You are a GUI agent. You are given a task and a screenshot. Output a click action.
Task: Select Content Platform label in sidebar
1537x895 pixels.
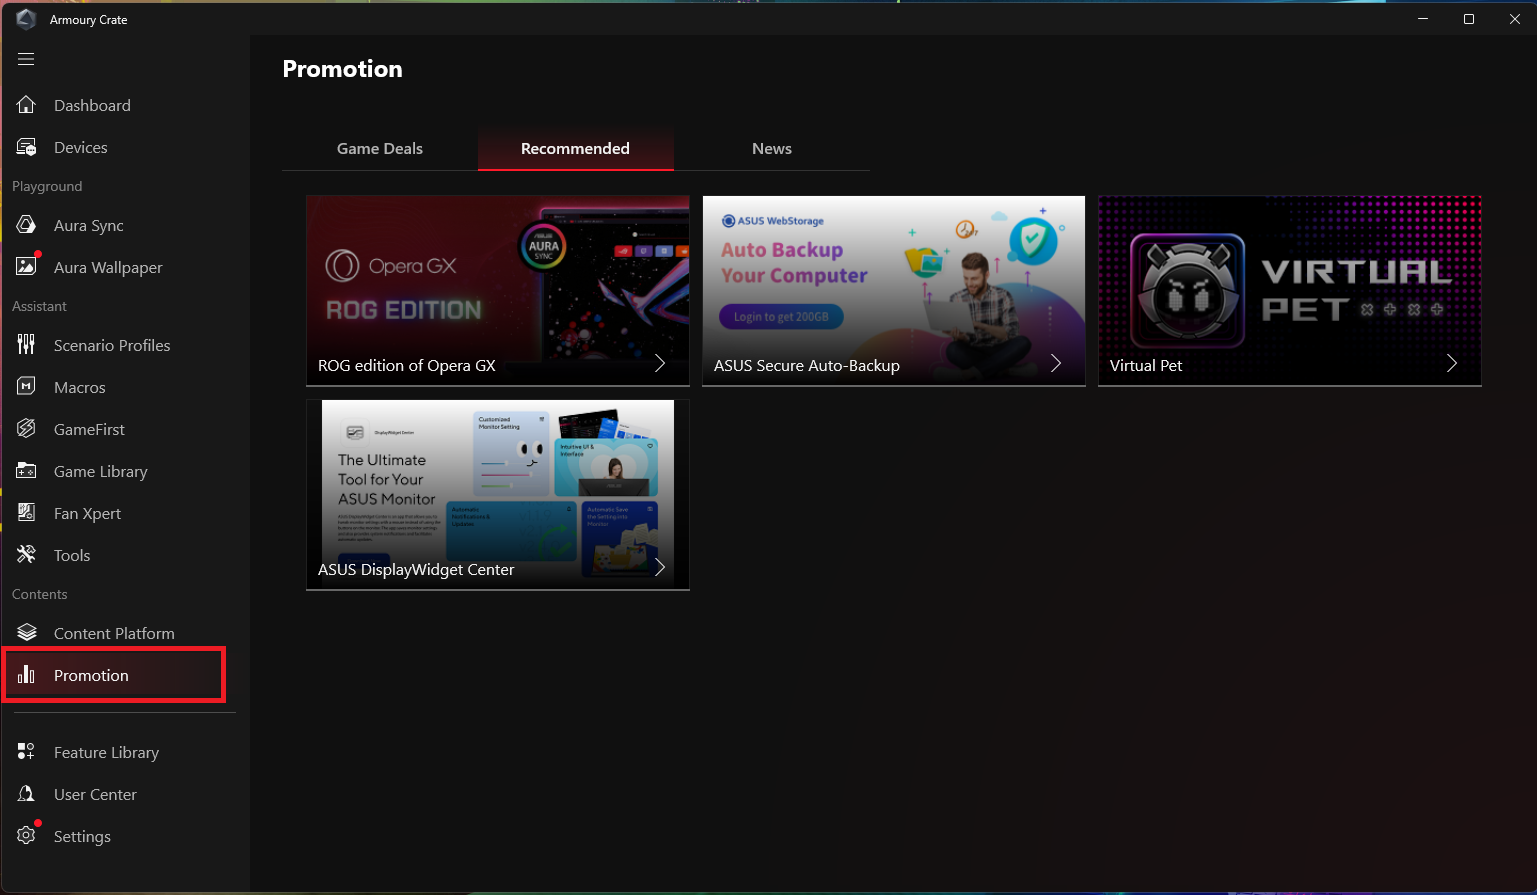114,633
